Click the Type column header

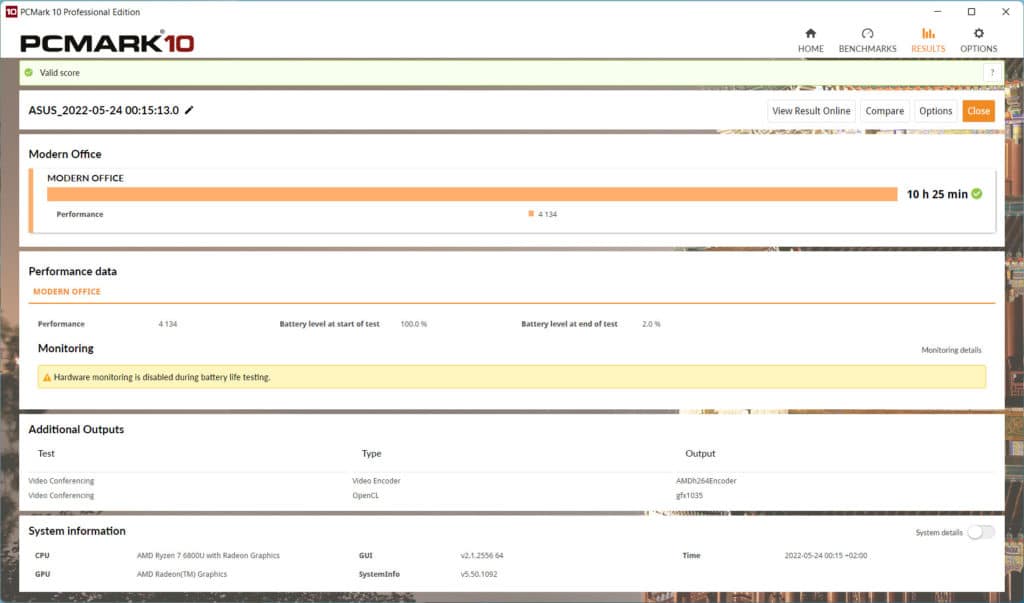(x=372, y=453)
